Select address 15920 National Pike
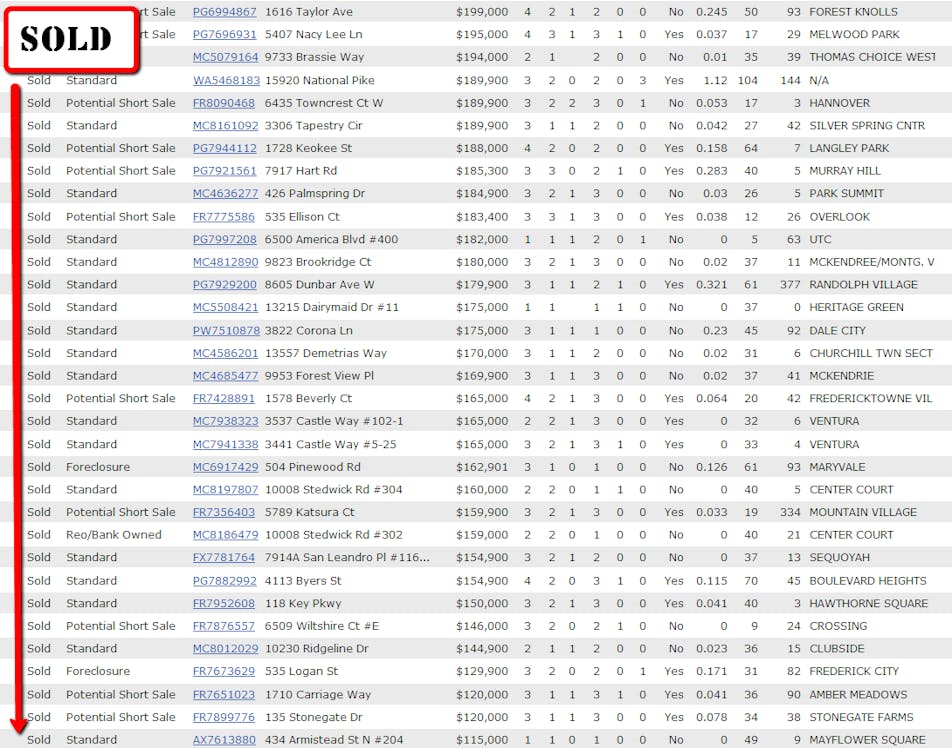This screenshot has height=748, width=952. point(320,80)
